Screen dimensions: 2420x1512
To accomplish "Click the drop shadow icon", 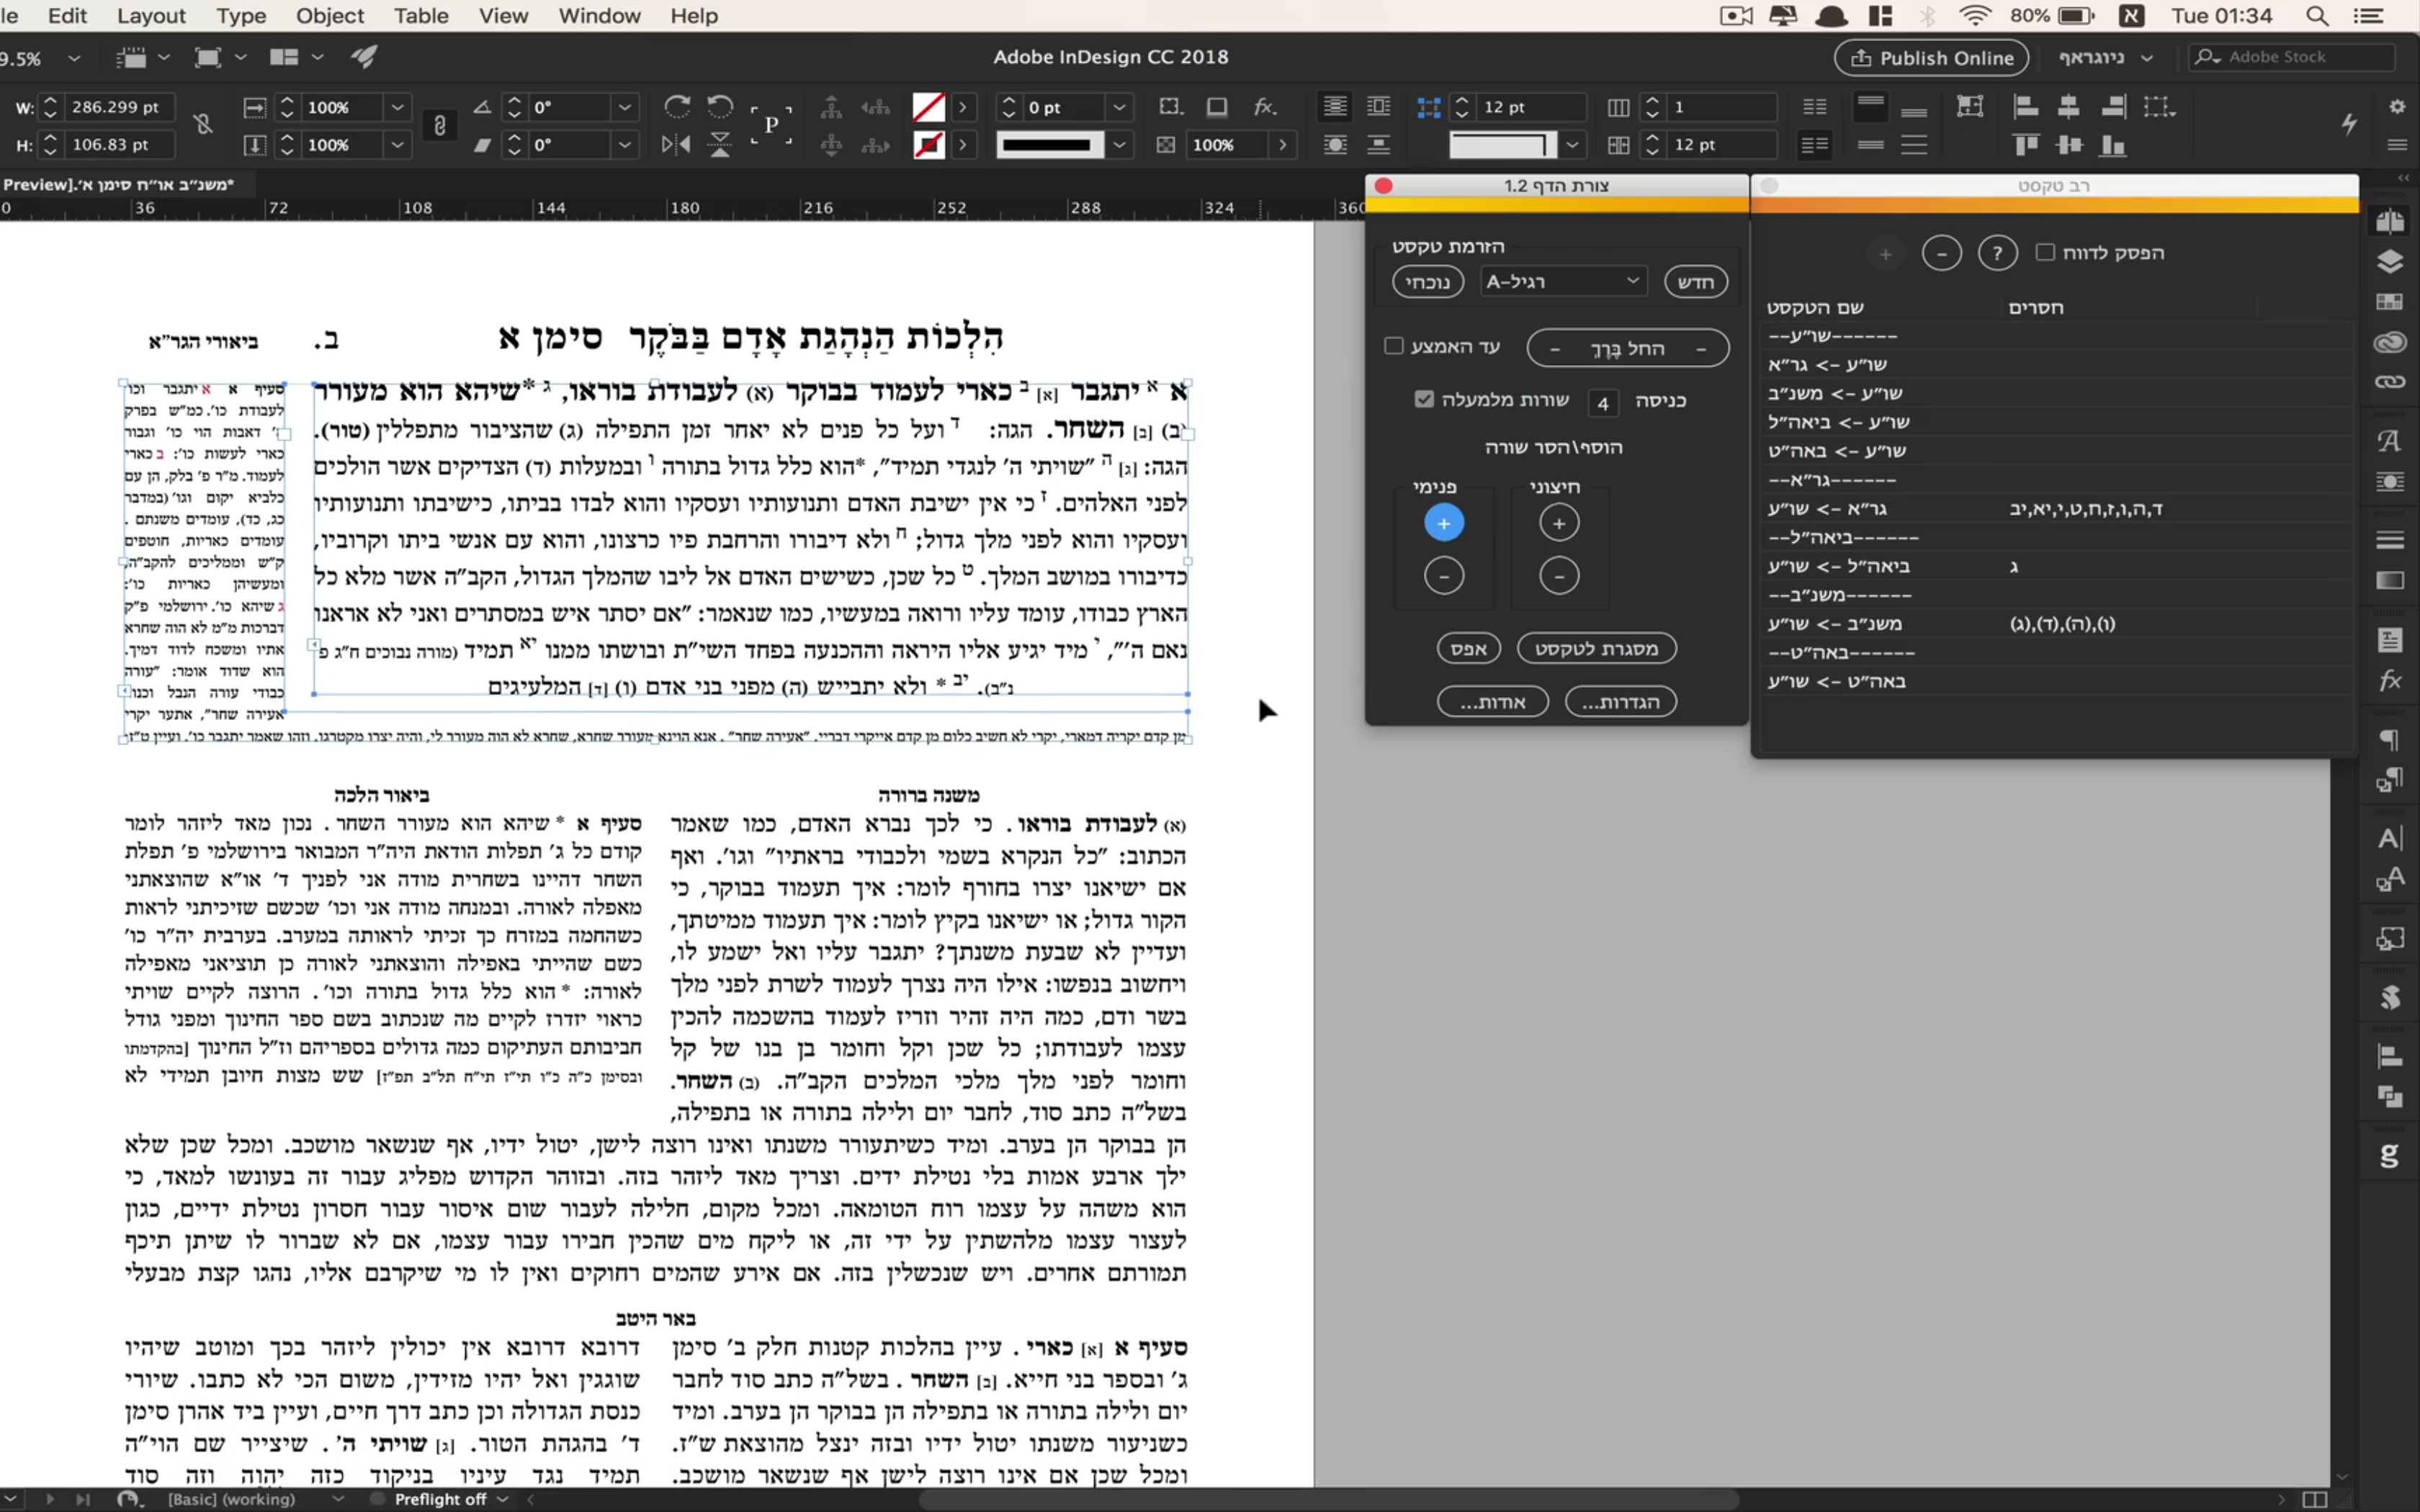I will coord(1217,106).
